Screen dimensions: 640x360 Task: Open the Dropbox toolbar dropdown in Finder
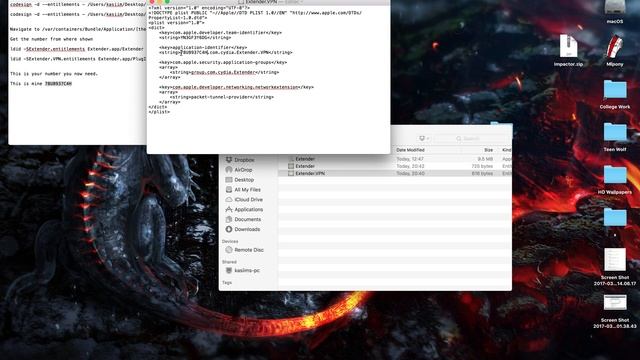(424, 138)
